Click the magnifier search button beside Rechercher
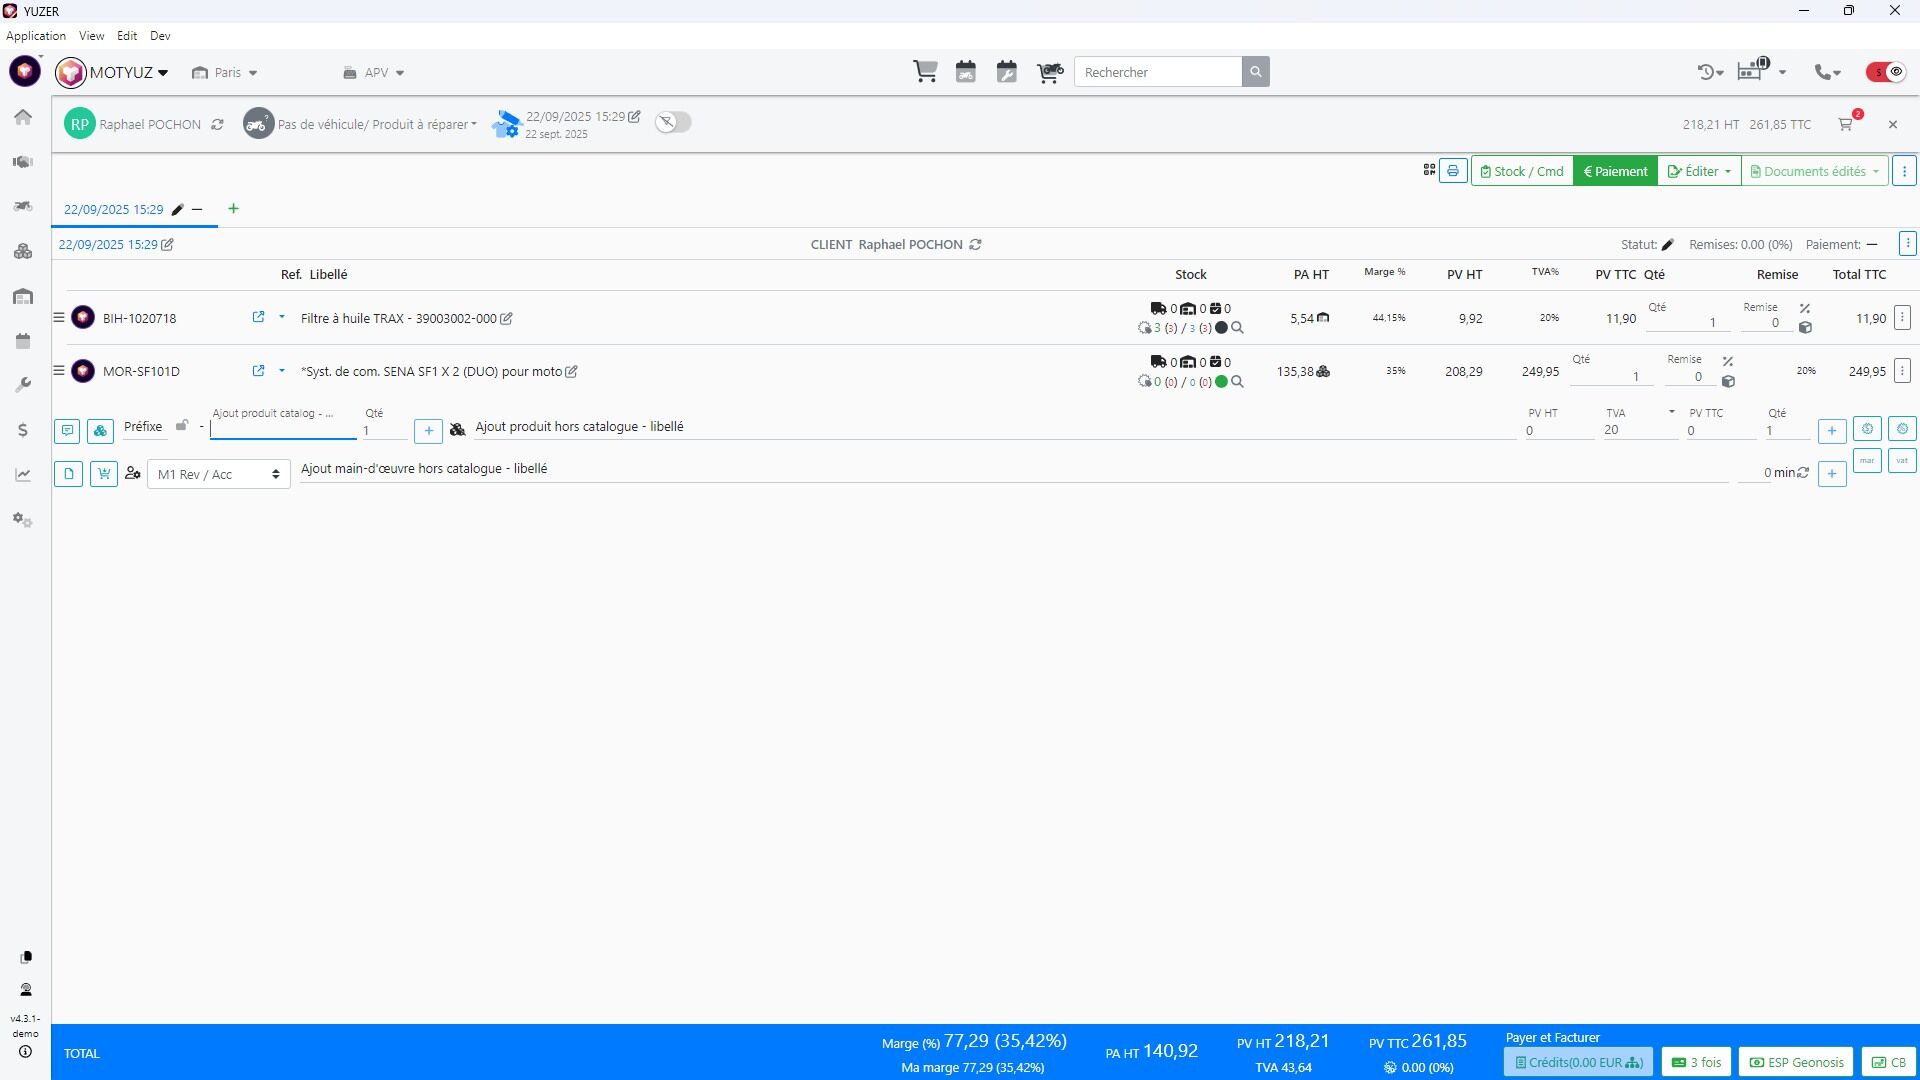Image resolution: width=1920 pixels, height=1080 pixels. (1256, 72)
